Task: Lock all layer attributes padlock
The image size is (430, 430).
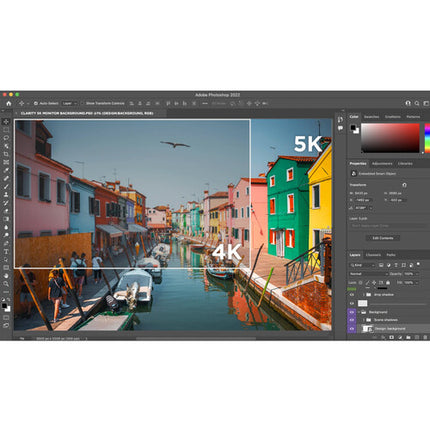Action: pos(388,283)
